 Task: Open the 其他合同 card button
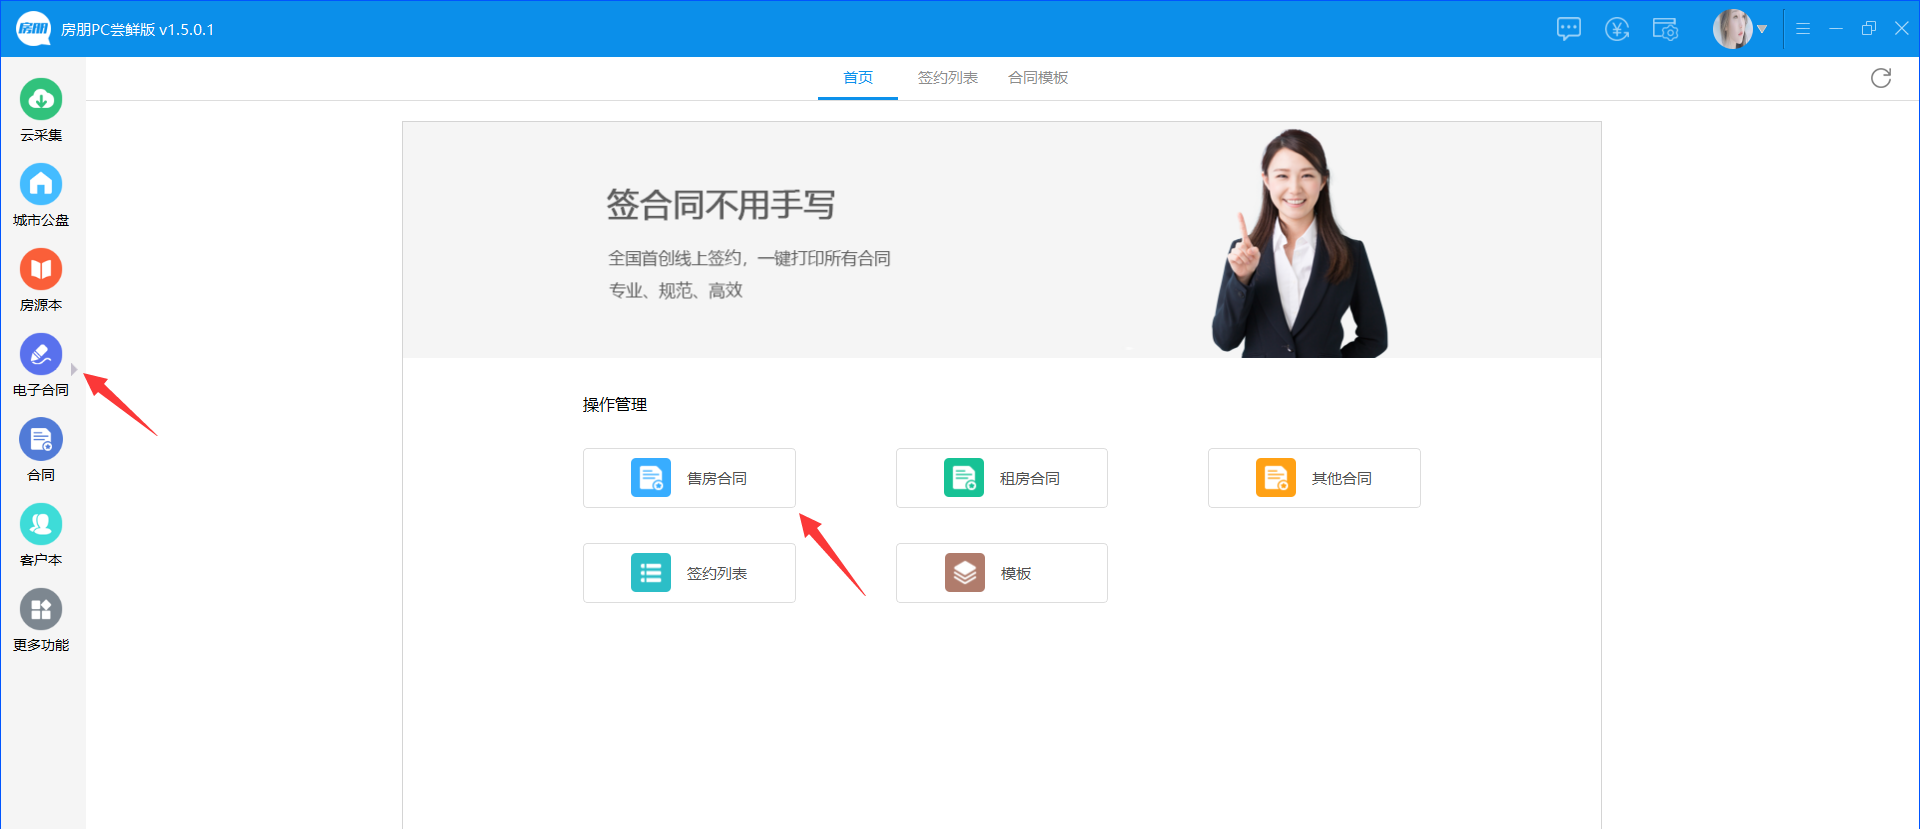[1314, 478]
